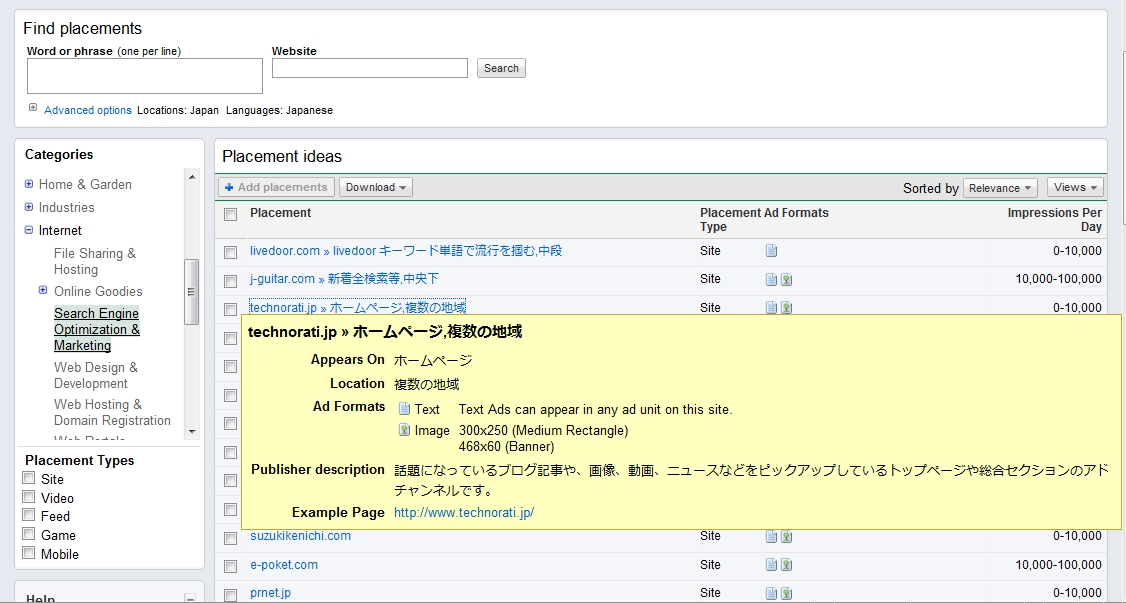Enable the Site placement type checkbox
1126x603 pixels.
point(29,477)
